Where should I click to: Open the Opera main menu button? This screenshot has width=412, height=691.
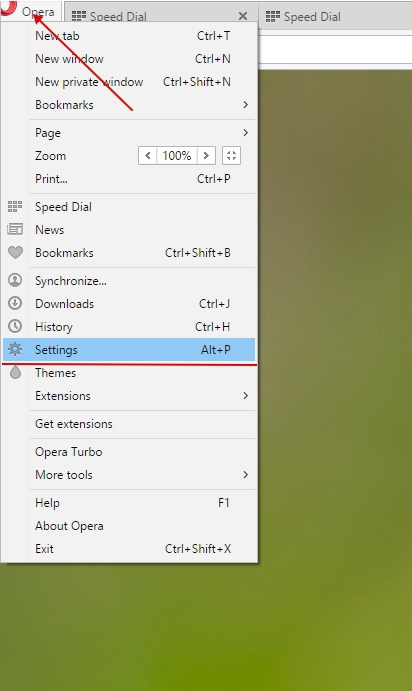coord(29,11)
